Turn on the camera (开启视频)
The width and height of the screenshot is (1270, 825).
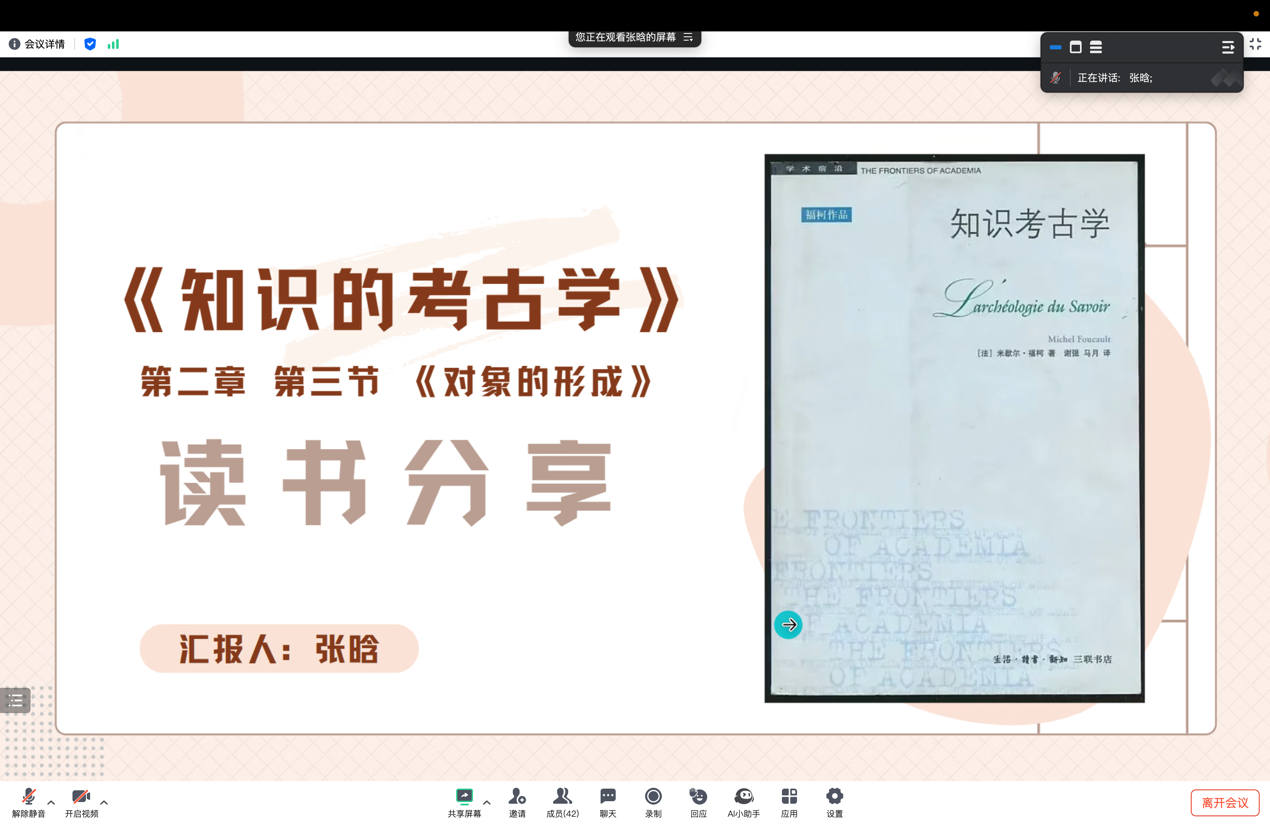[81, 802]
